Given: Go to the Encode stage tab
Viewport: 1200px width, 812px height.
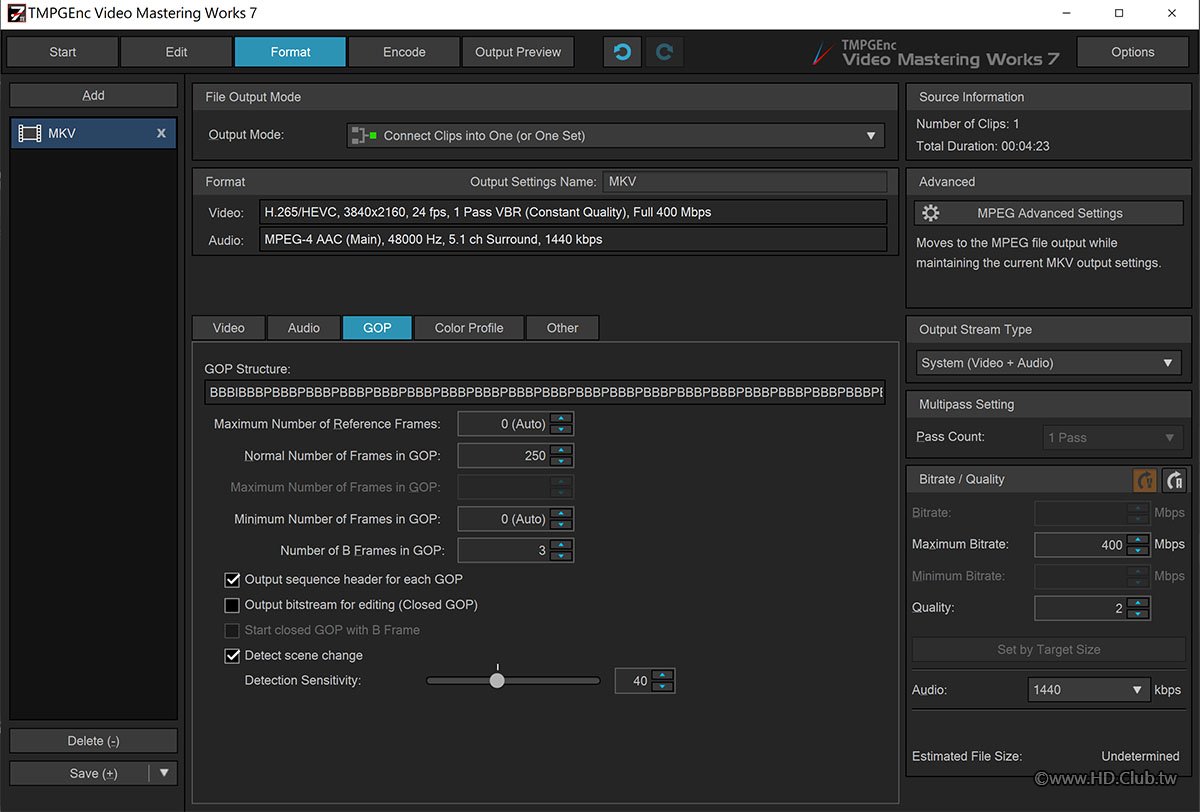Looking at the screenshot, I should [x=404, y=52].
